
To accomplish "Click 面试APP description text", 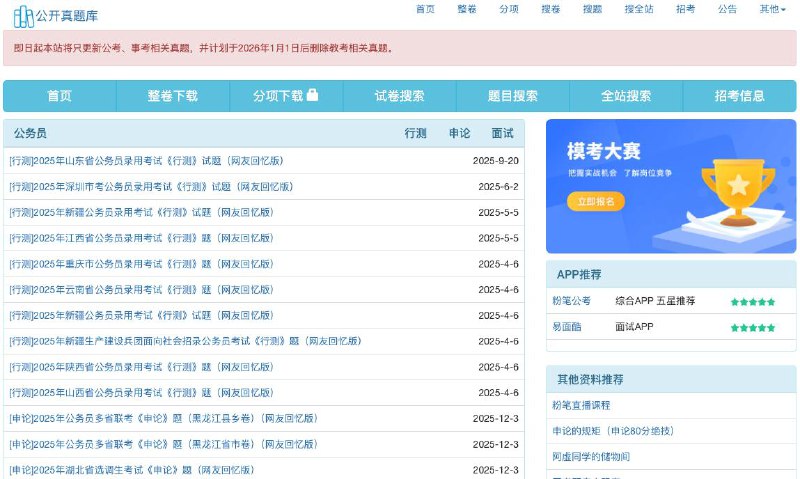I will coord(634,327).
